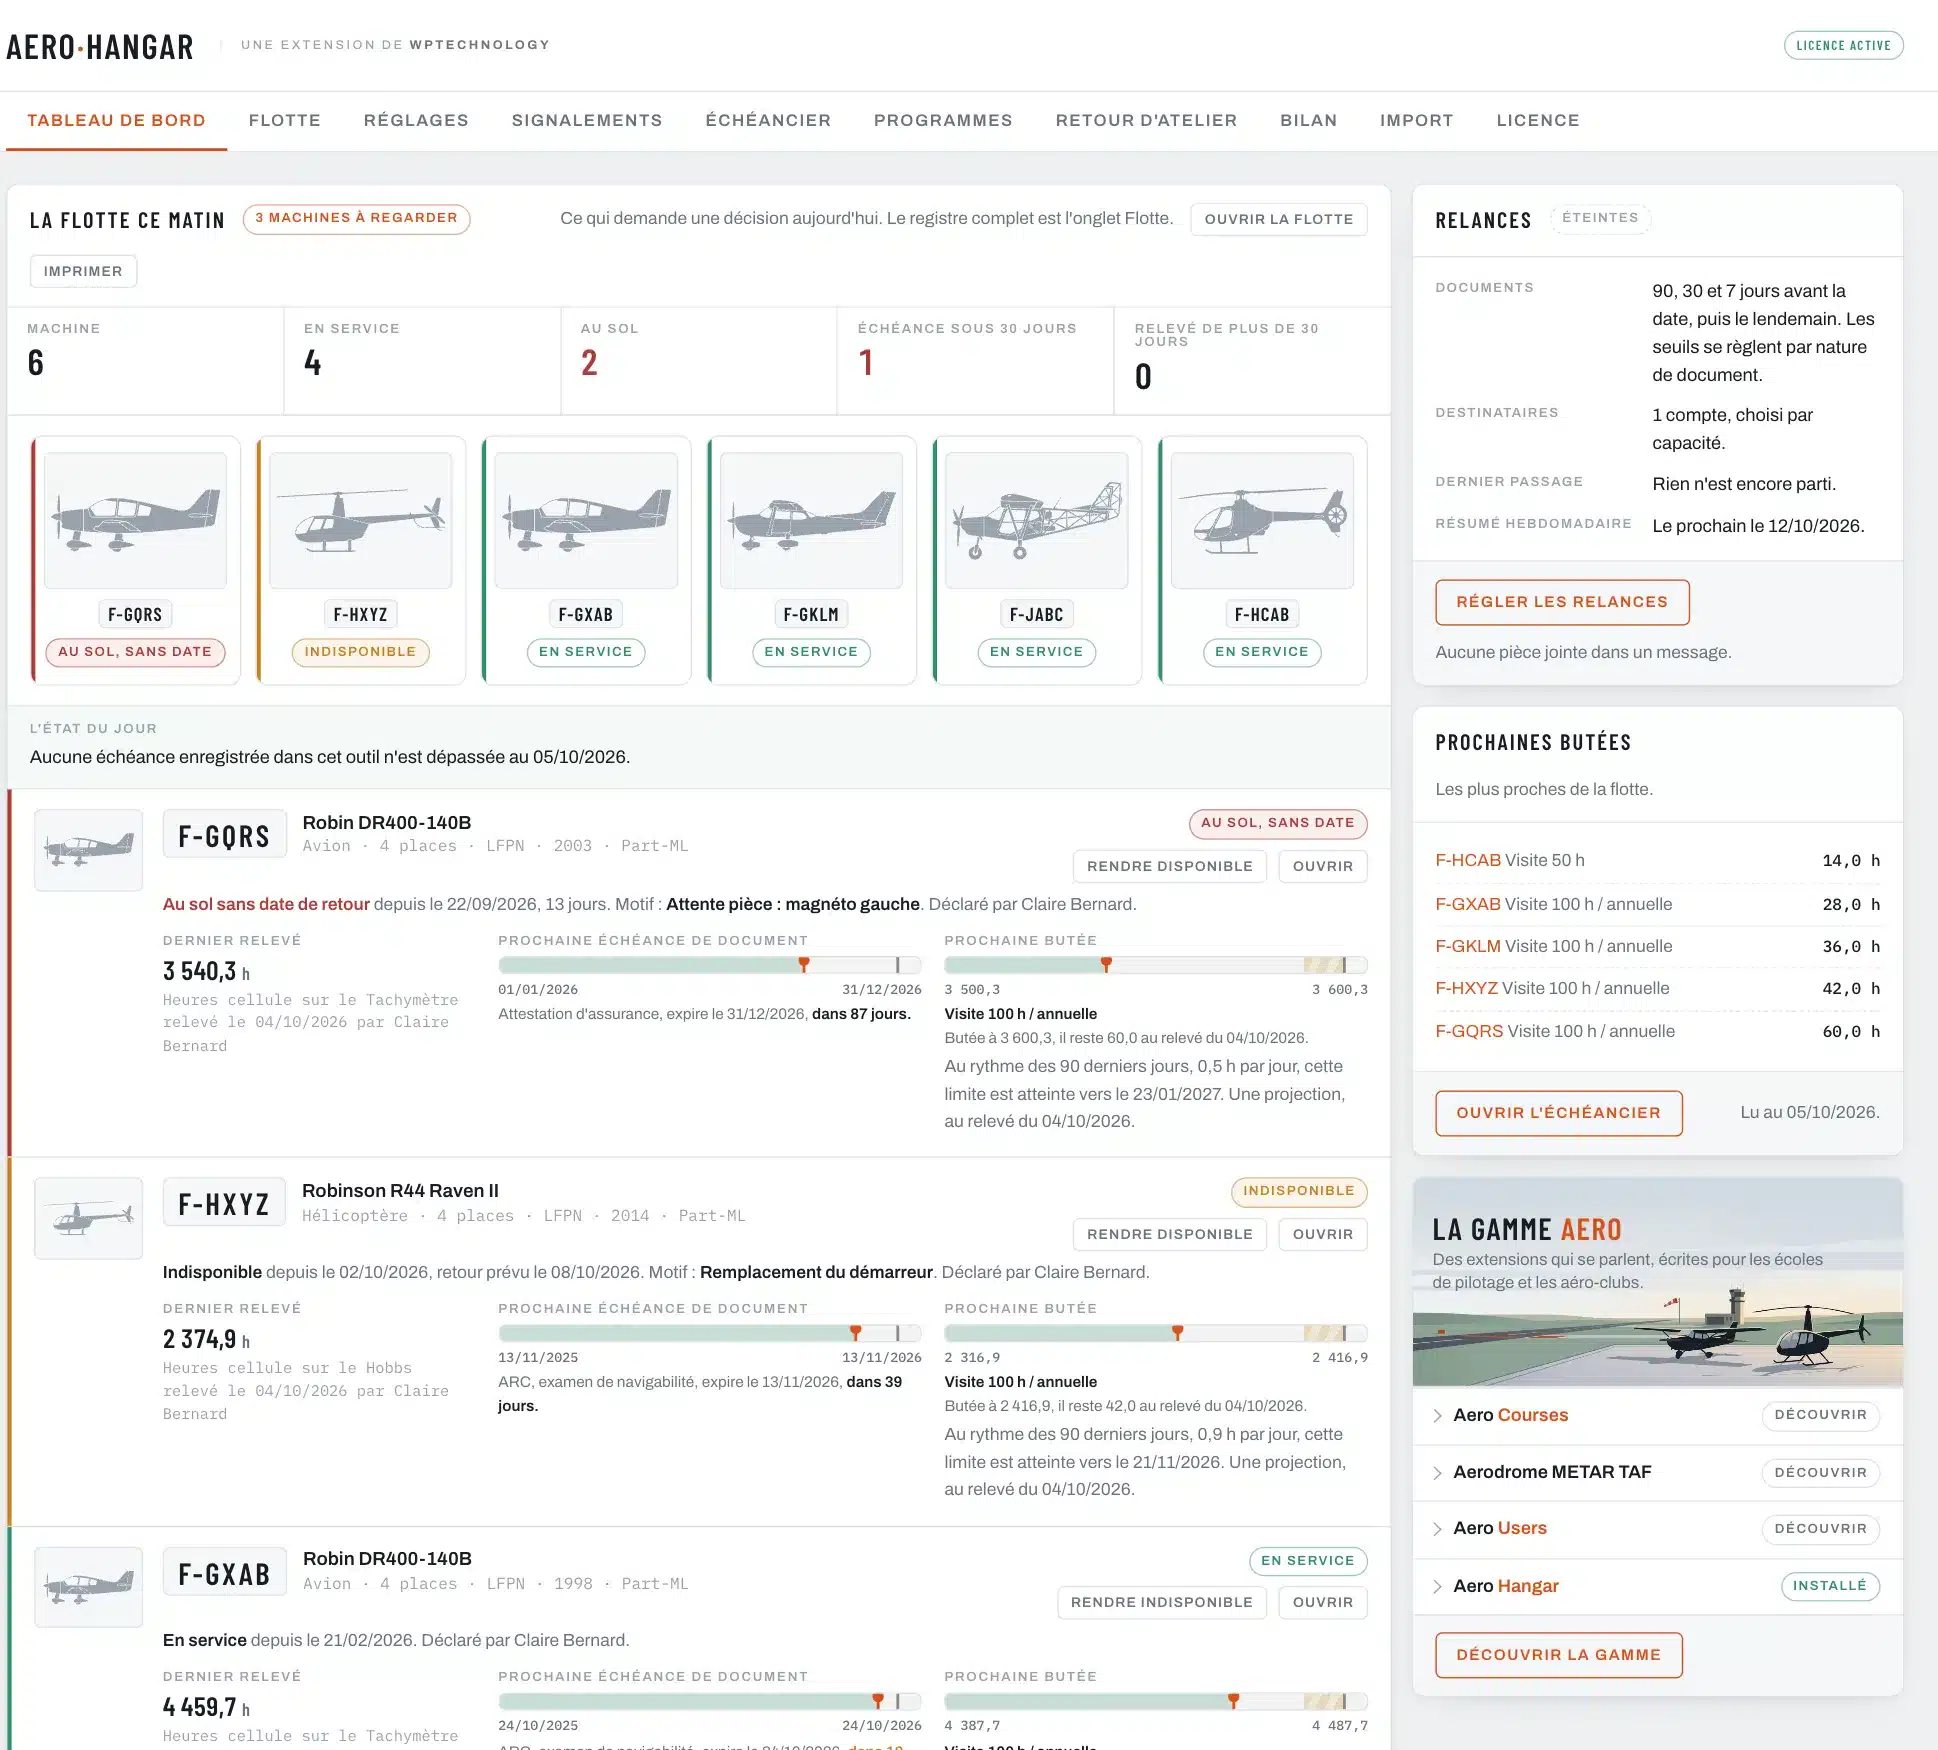Open the Licence tab

pyautogui.click(x=1538, y=120)
